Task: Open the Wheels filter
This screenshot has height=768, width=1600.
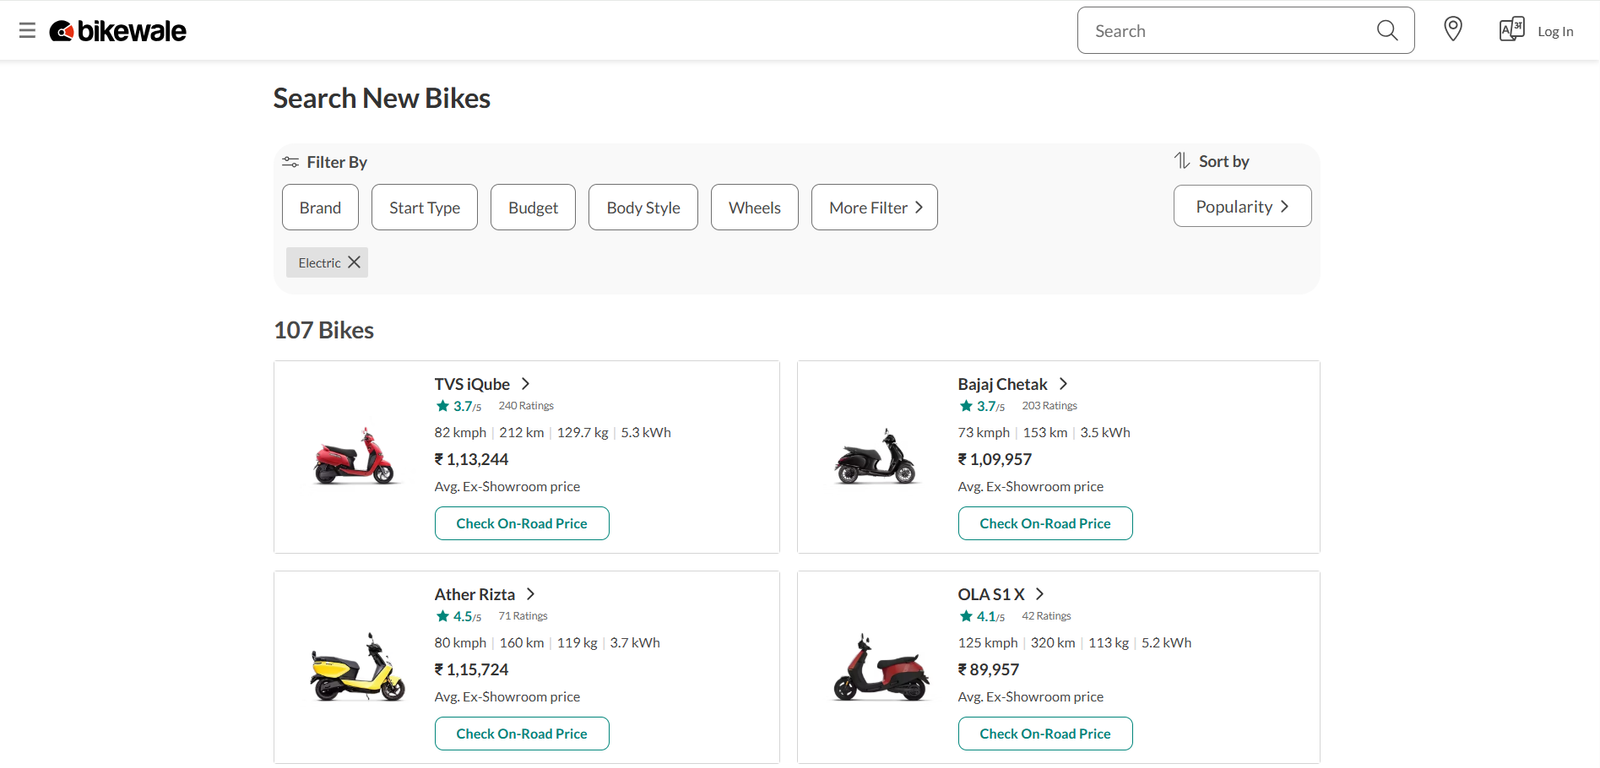Action: point(755,207)
